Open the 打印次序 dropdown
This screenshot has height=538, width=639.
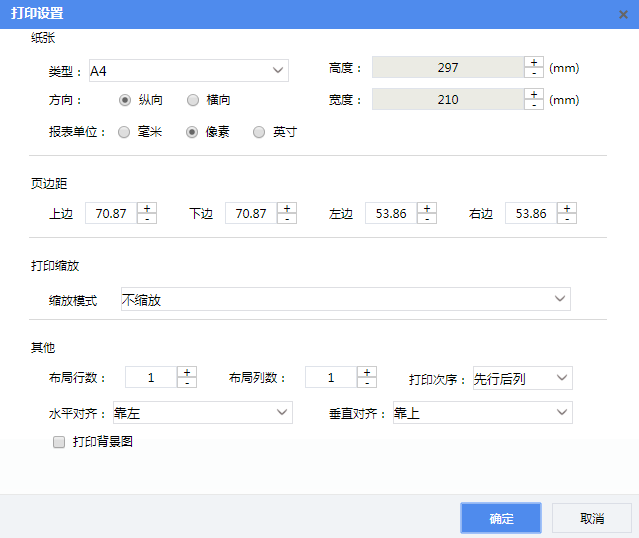(x=522, y=378)
